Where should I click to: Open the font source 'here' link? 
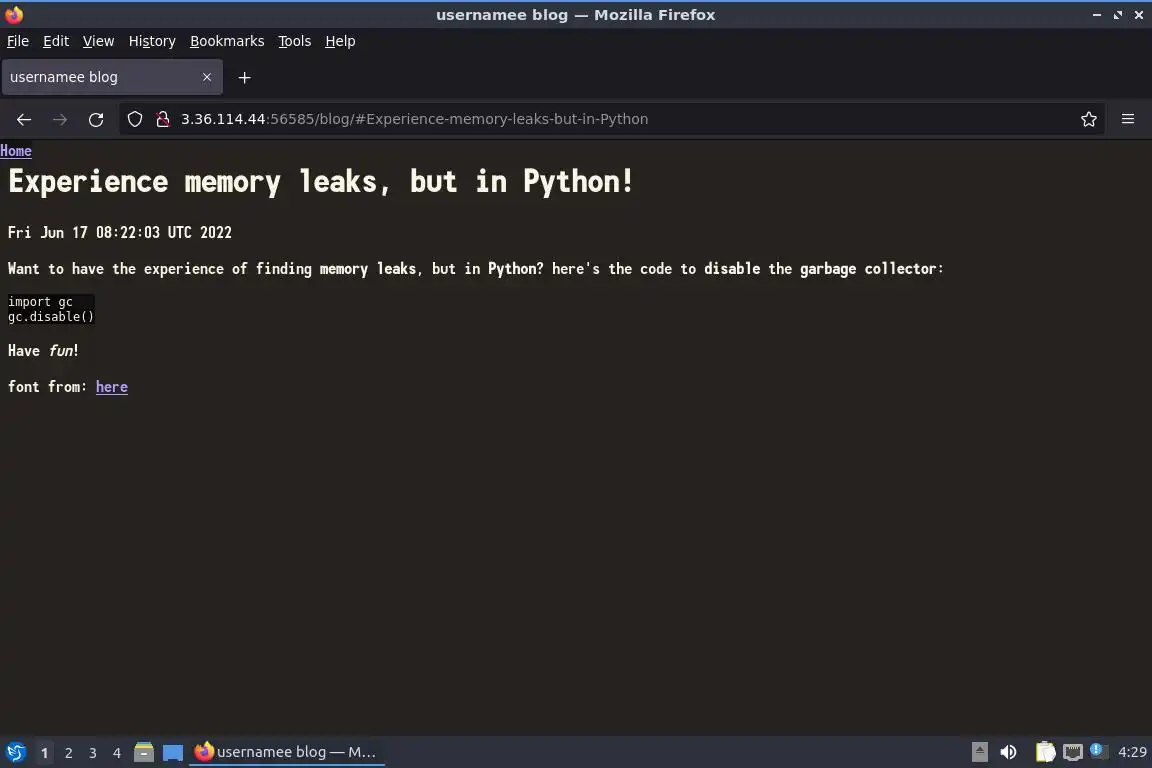tap(112, 387)
